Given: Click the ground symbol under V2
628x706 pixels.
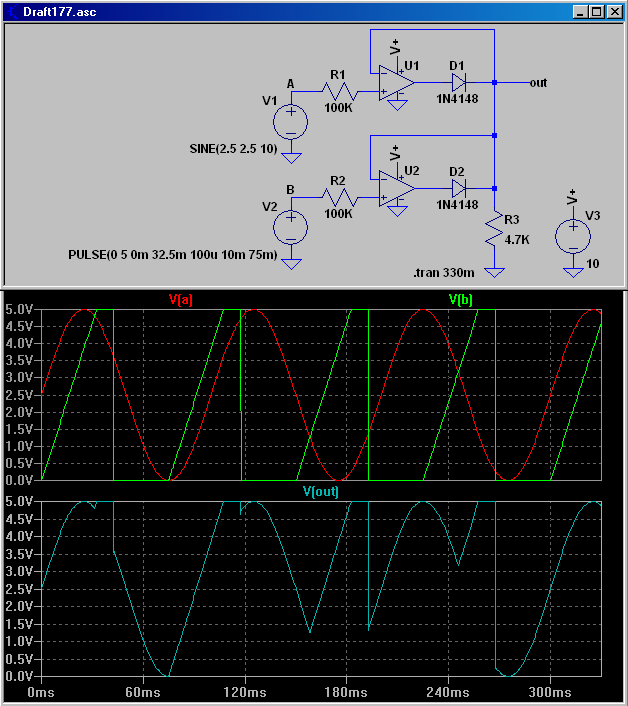Looking at the screenshot, I should (291, 264).
